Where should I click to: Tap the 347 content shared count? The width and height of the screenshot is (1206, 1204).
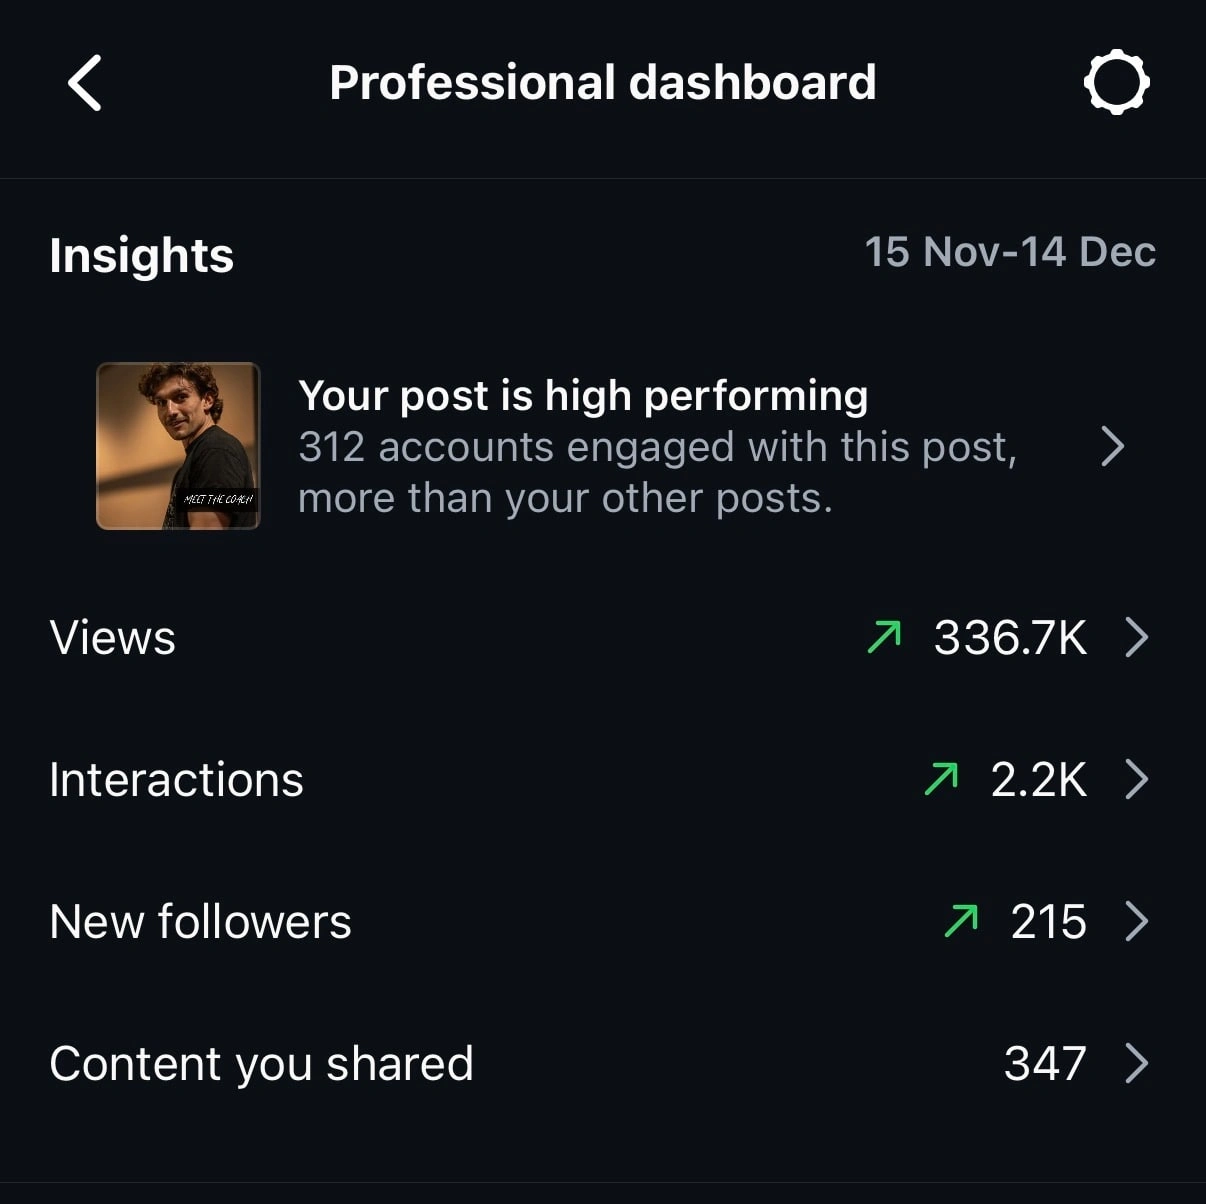1045,1064
